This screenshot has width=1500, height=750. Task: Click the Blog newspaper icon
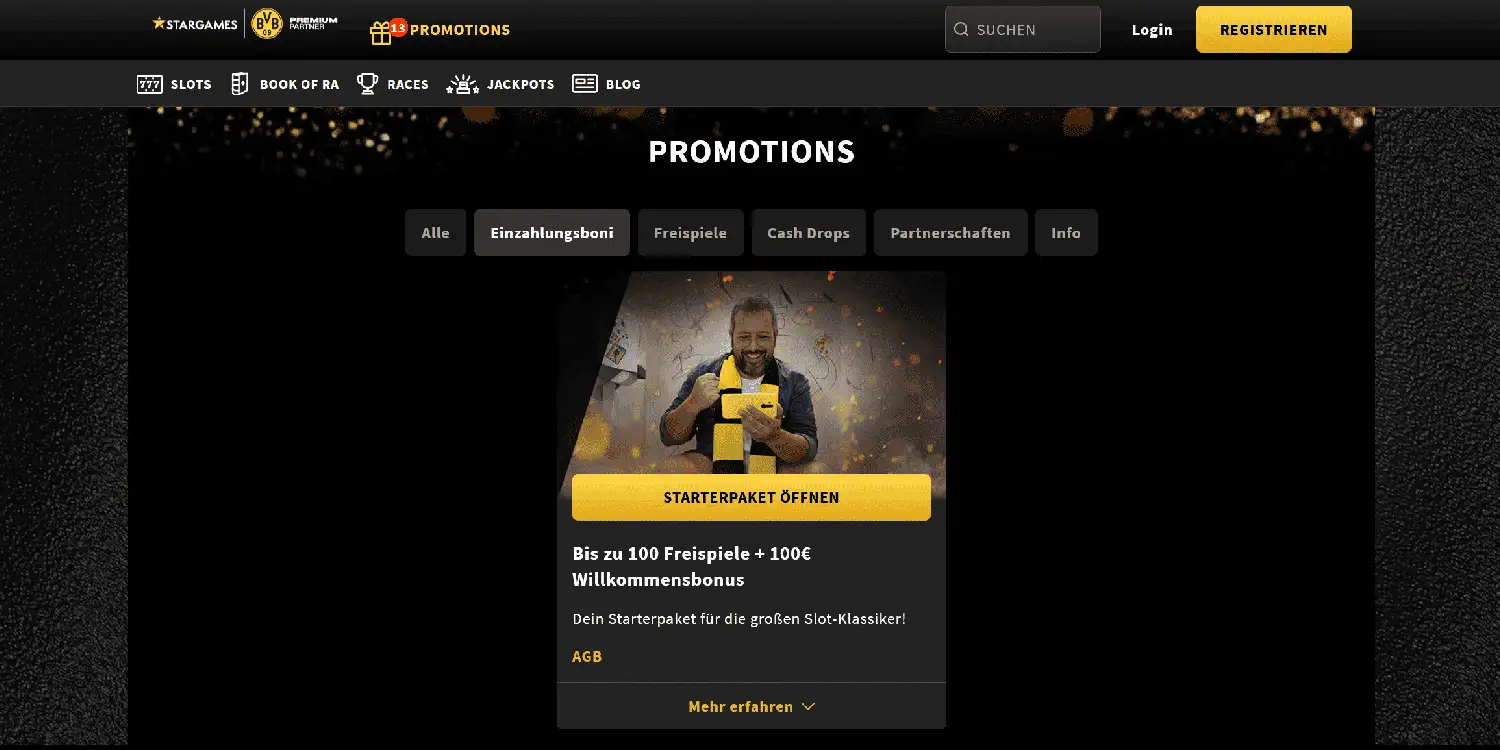pos(585,84)
